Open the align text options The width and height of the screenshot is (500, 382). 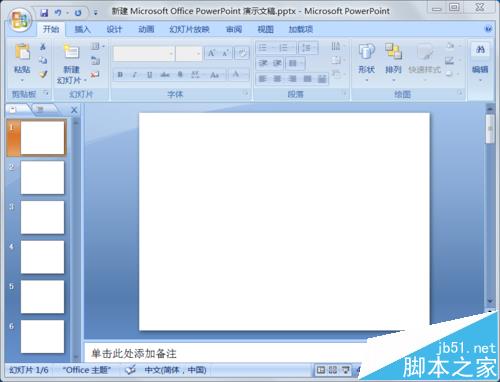tap(338, 60)
